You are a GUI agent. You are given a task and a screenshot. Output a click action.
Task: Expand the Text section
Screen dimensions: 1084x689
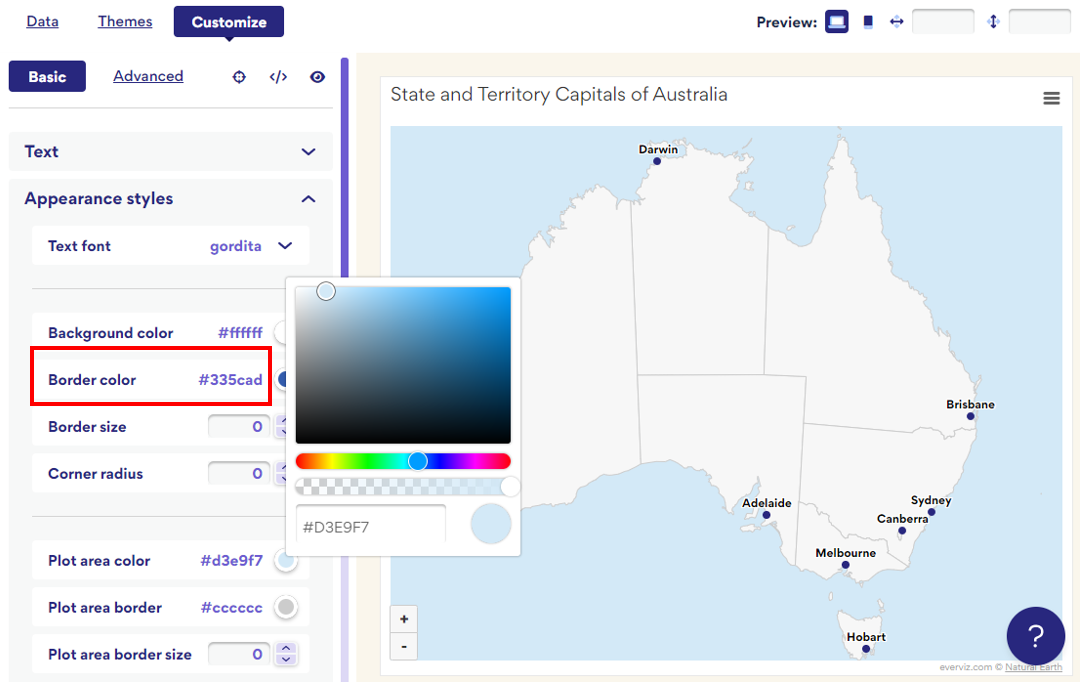tap(309, 151)
